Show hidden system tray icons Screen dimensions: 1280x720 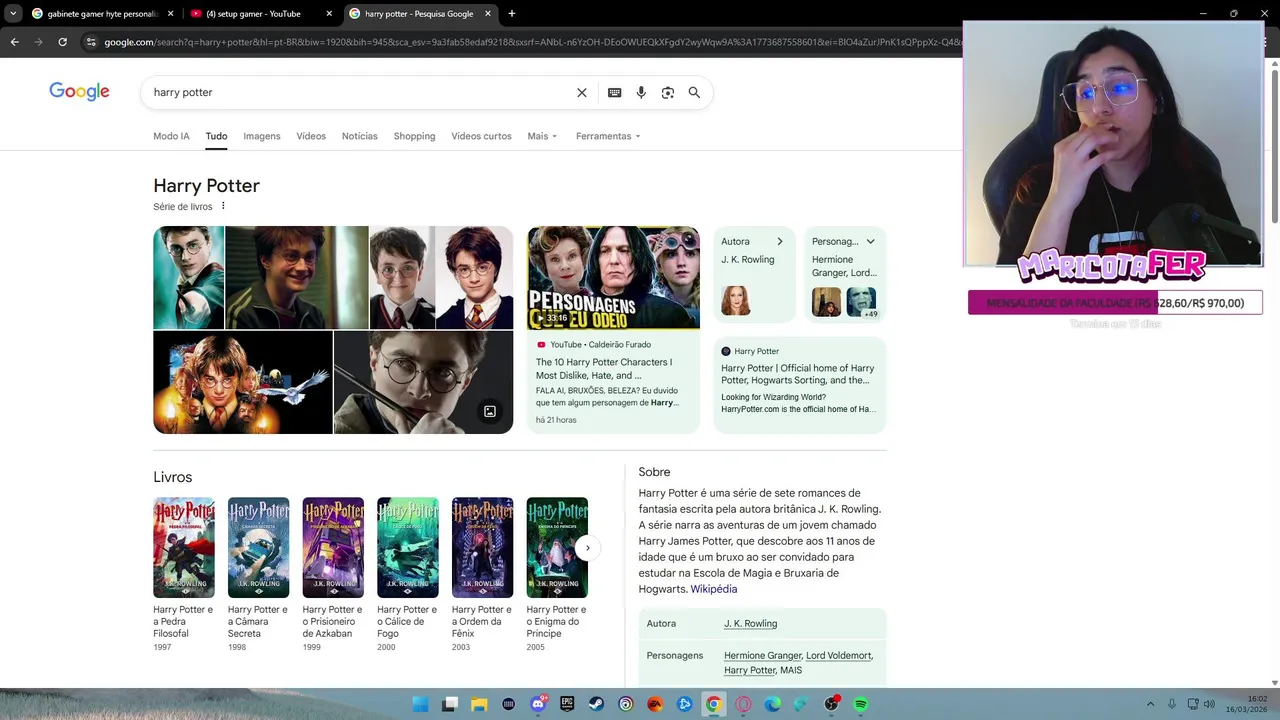pos(1150,704)
